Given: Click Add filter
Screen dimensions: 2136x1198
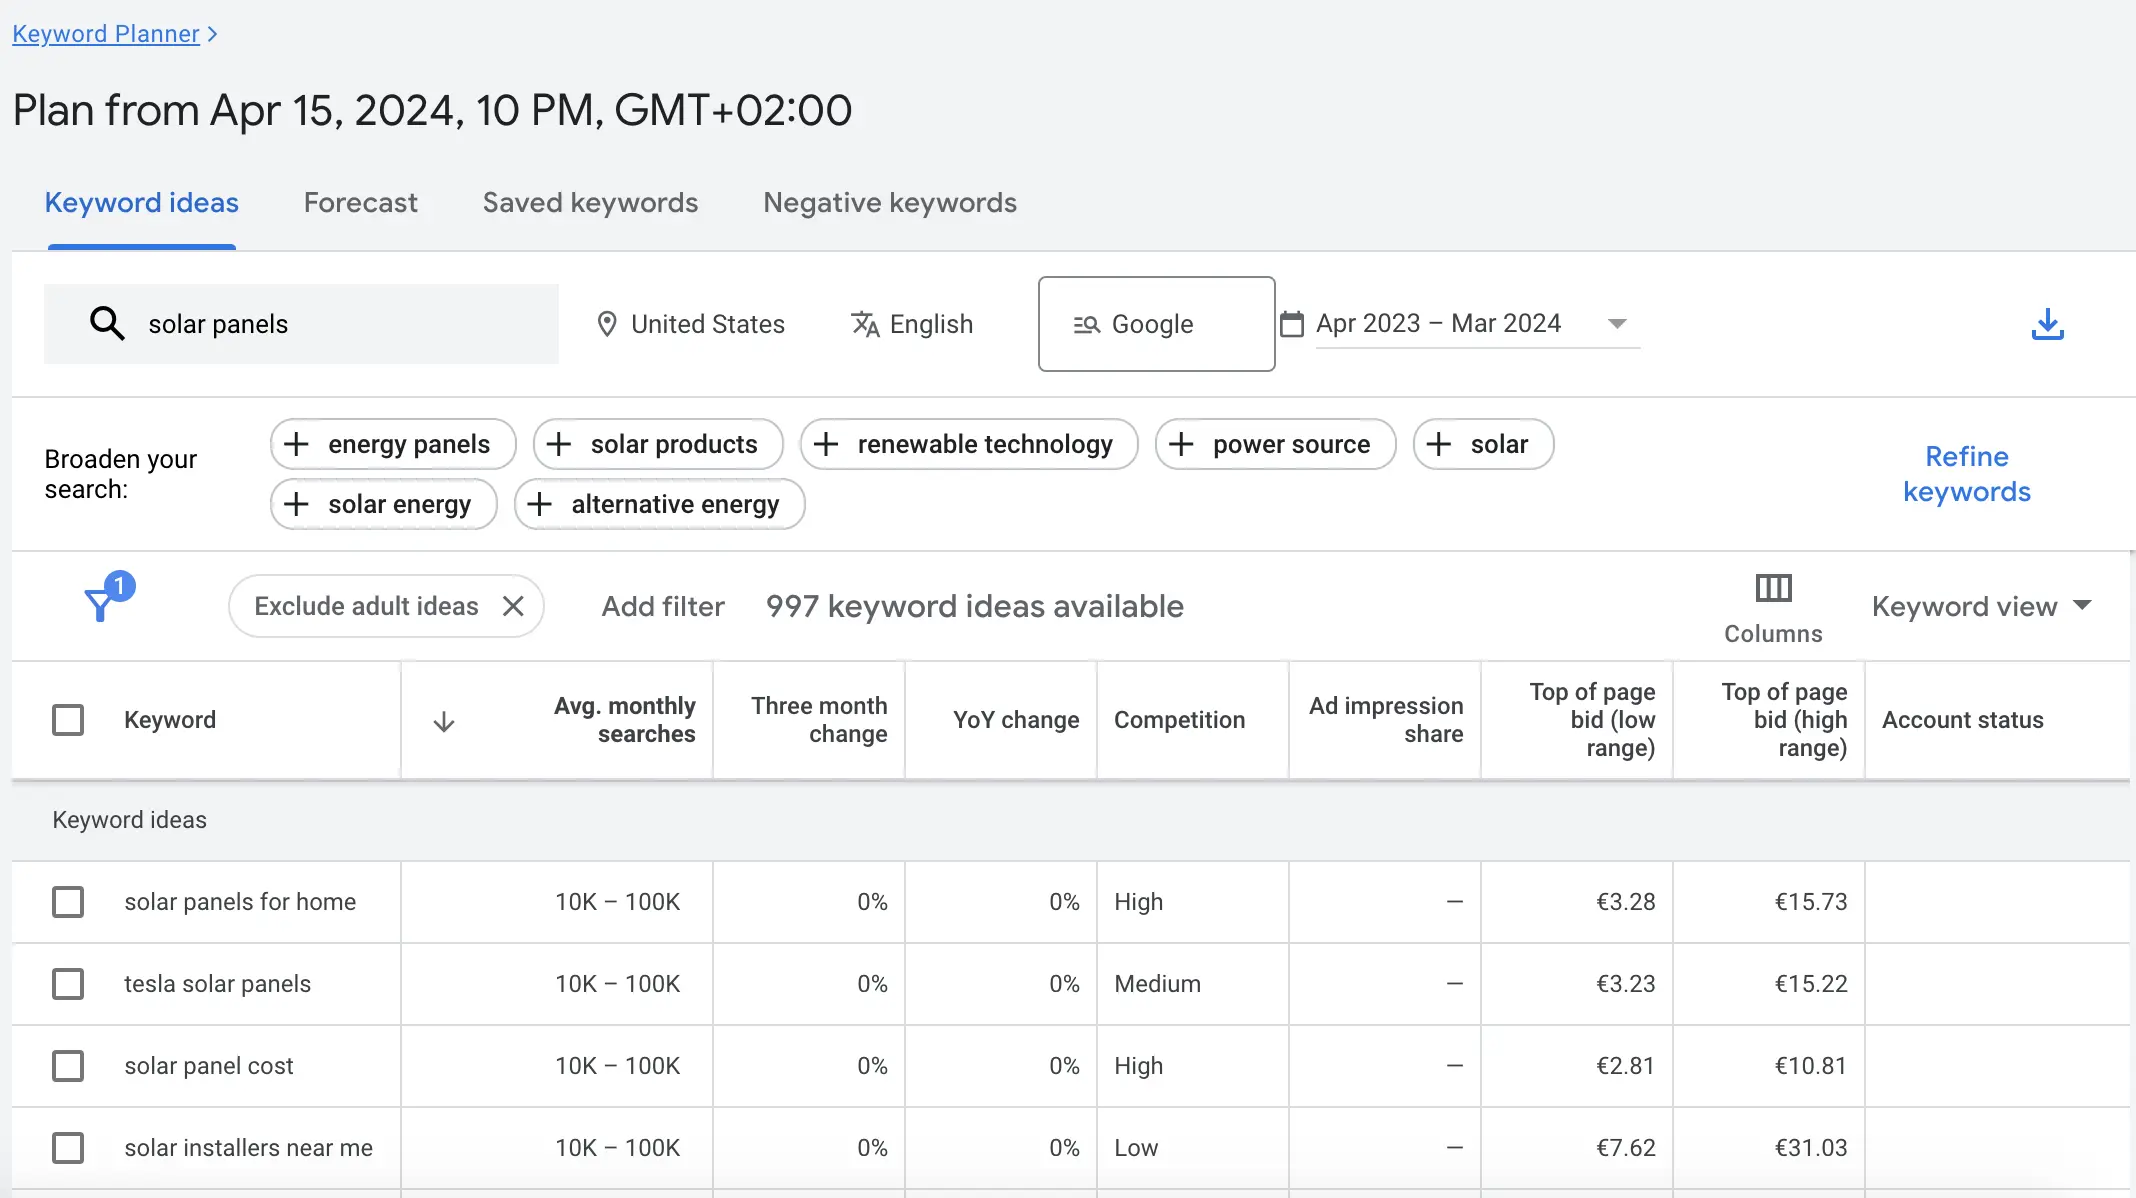Looking at the screenshot, I should [663, 606].
